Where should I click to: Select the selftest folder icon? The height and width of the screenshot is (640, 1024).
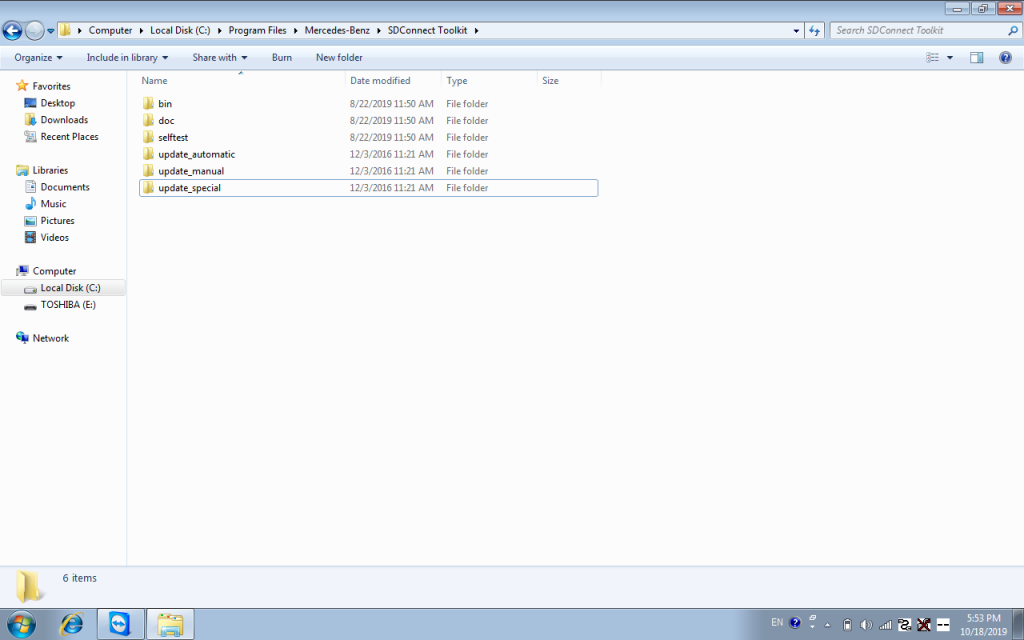point(148,137)
